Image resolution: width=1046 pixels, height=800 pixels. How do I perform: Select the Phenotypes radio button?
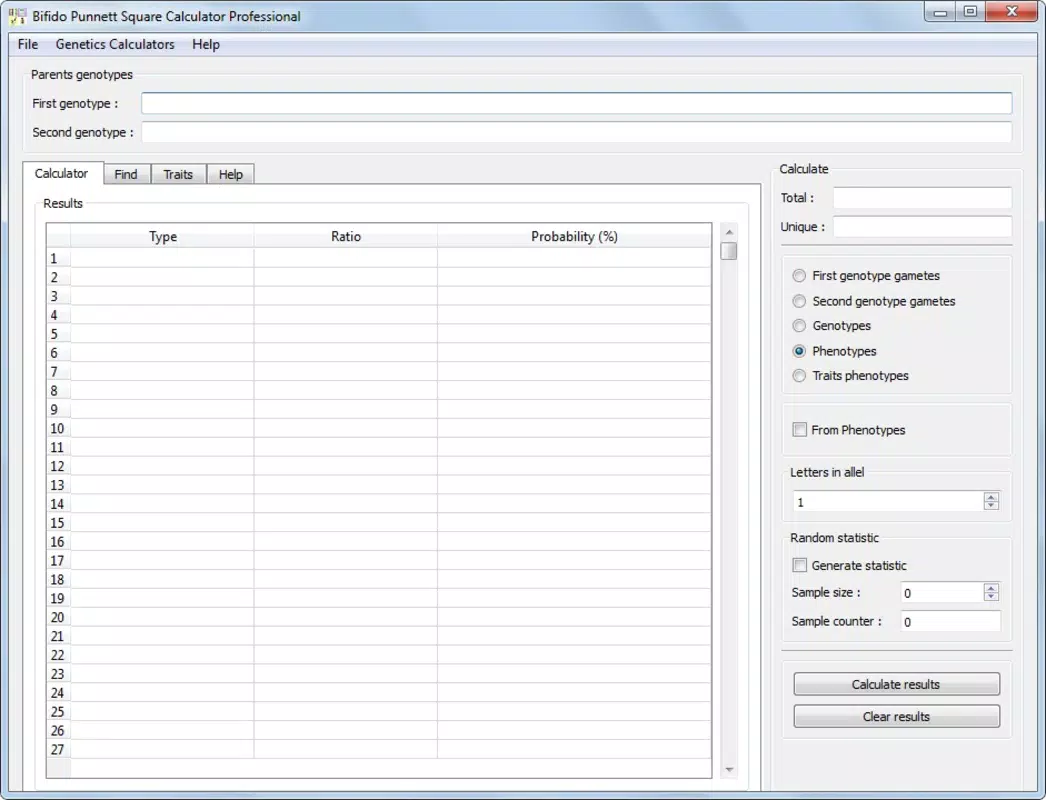click(x=799, y=351)
